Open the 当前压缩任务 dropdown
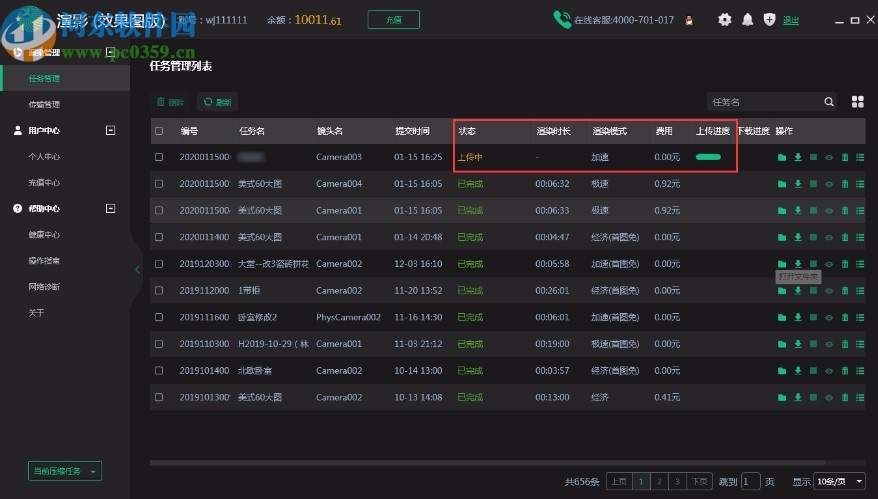 [x=65, y=471]
